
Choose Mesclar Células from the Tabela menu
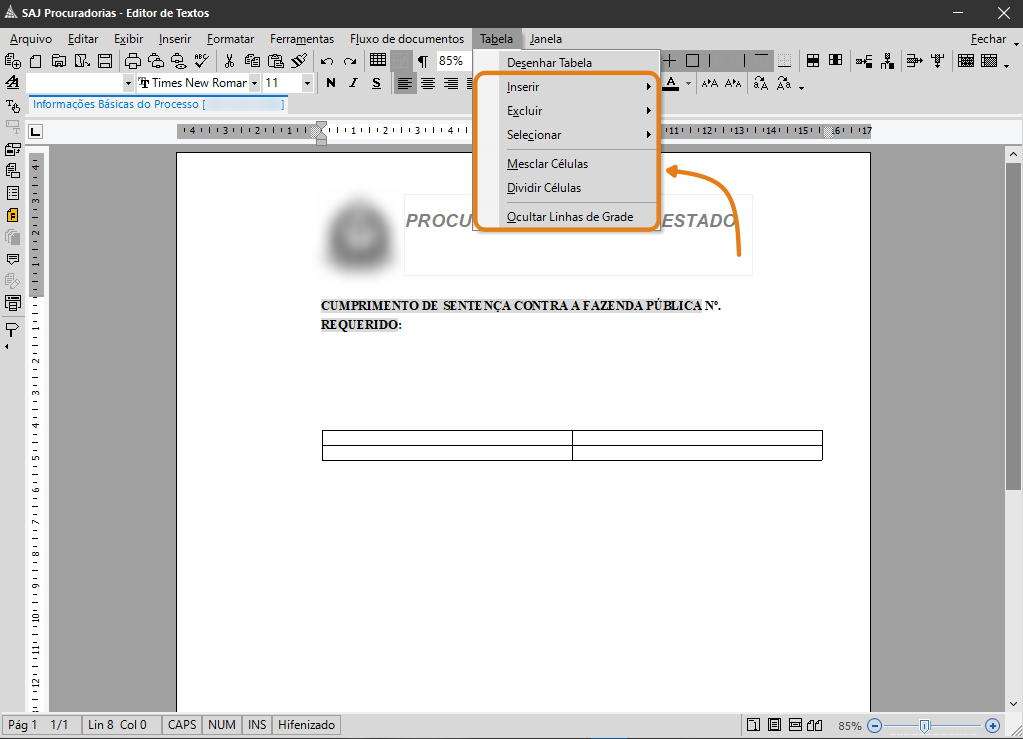(547, 164)
